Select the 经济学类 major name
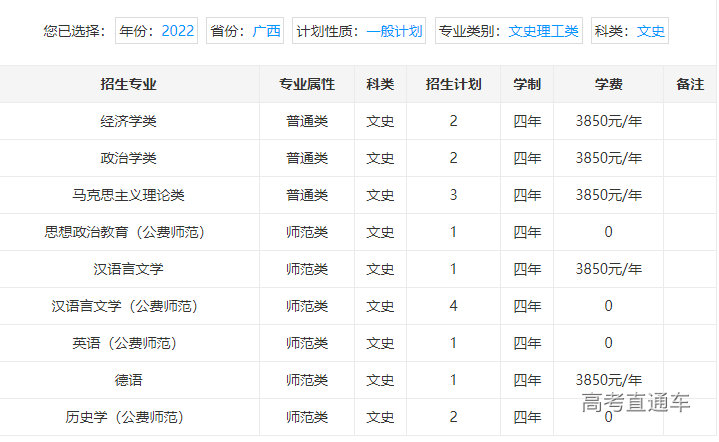 click(129, 121)
